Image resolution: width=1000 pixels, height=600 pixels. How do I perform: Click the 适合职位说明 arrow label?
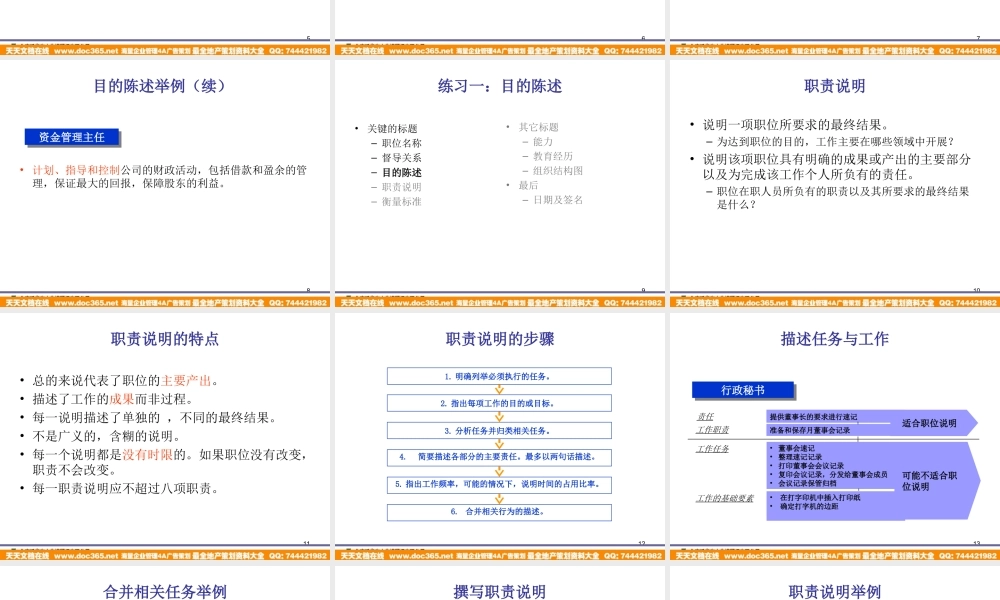[929, 423]
